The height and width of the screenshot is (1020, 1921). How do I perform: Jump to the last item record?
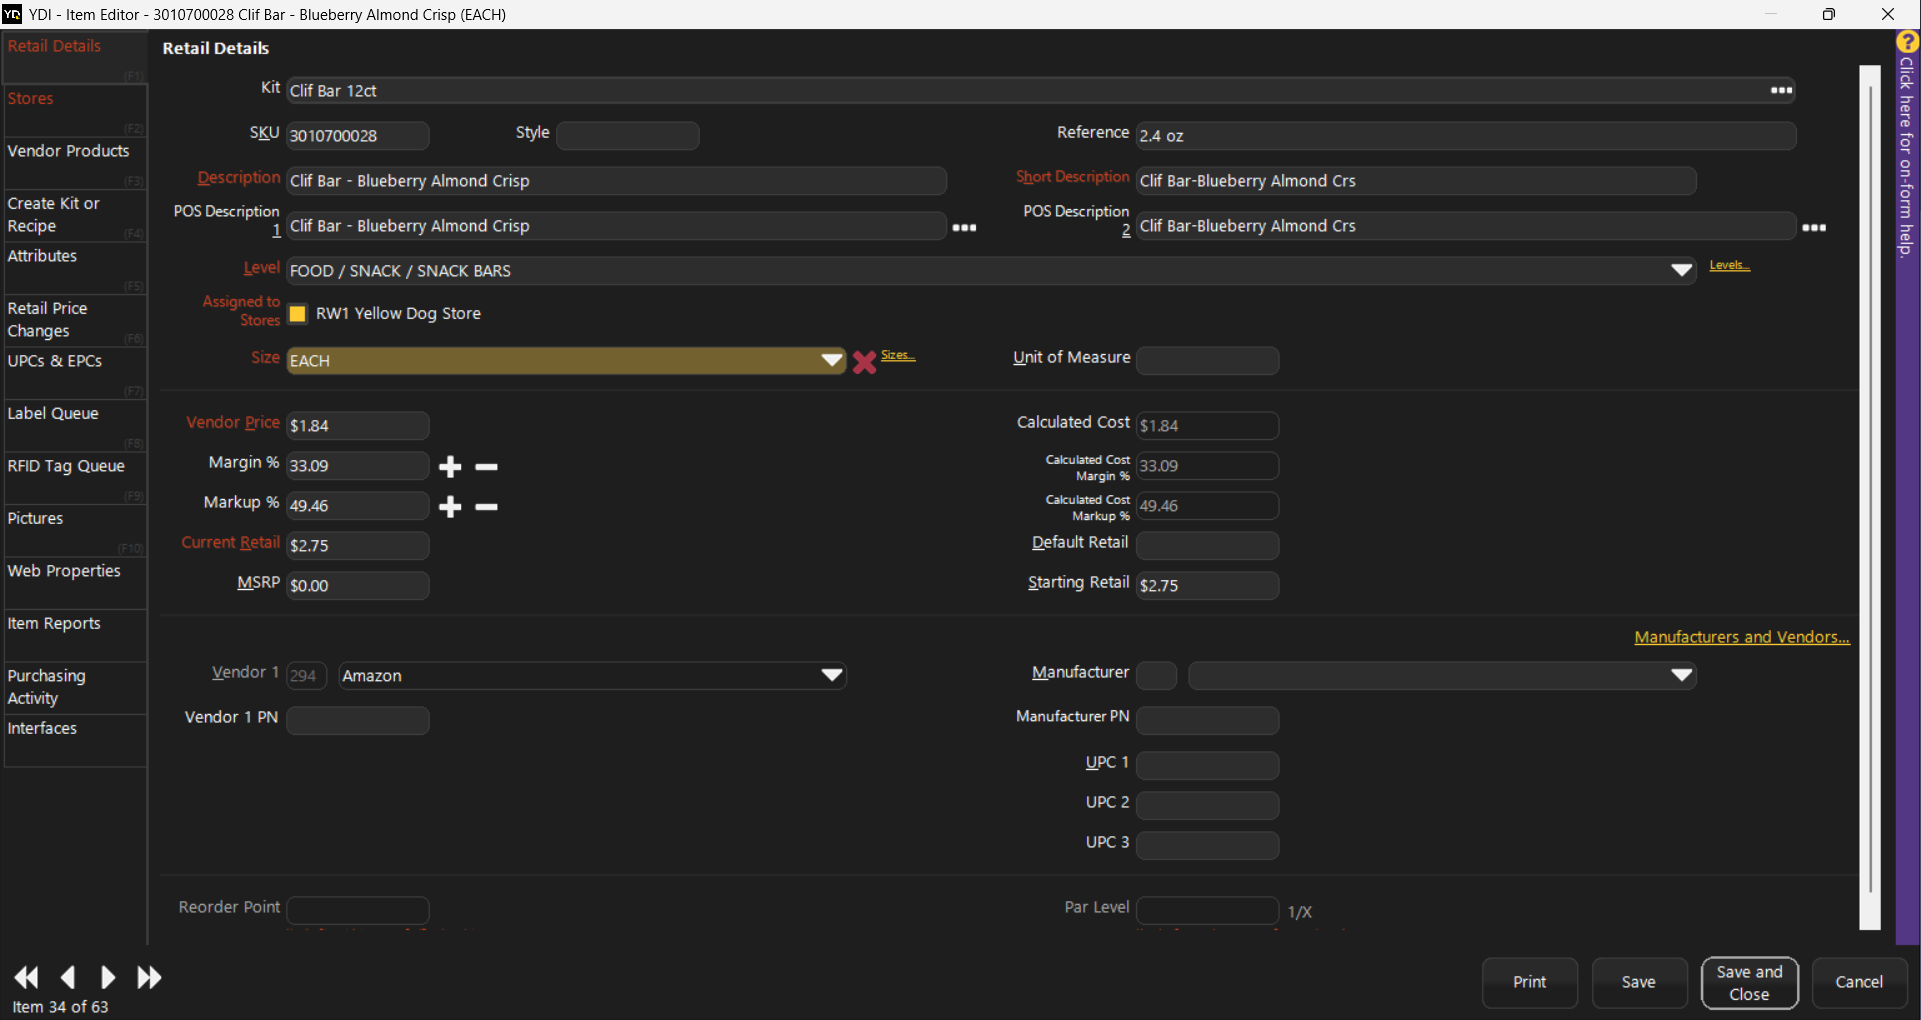pos(149,977)
